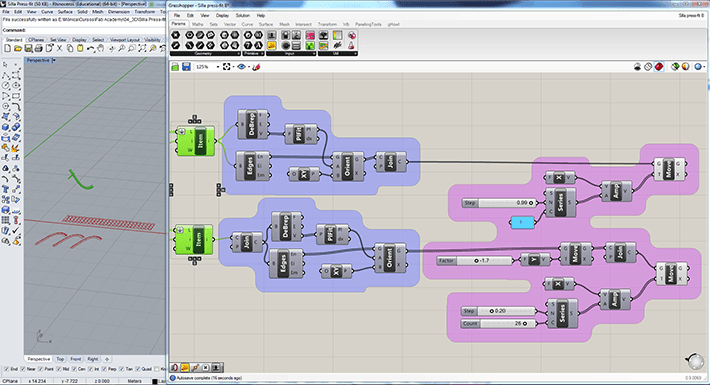
Task: Select the blue panel component near the upper Series
Action: [x=522, y=222]
